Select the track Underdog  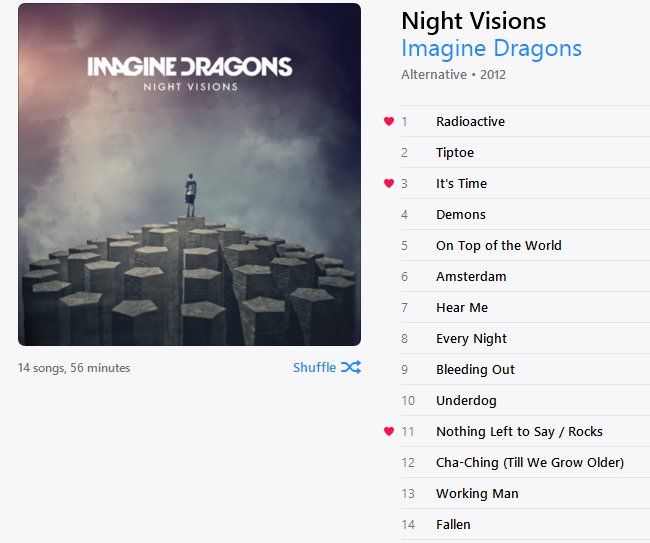click(525, 400)
